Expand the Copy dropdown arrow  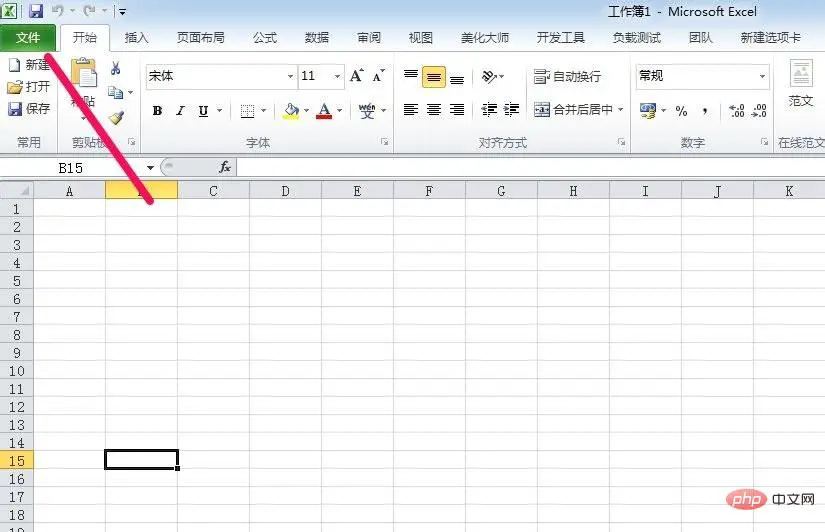130,93
